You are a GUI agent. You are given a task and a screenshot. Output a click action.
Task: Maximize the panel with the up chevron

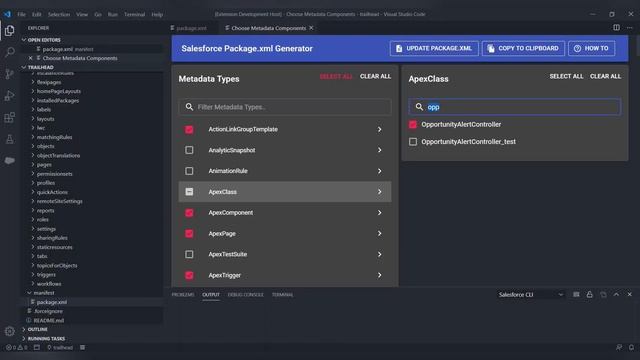[616, 294]
